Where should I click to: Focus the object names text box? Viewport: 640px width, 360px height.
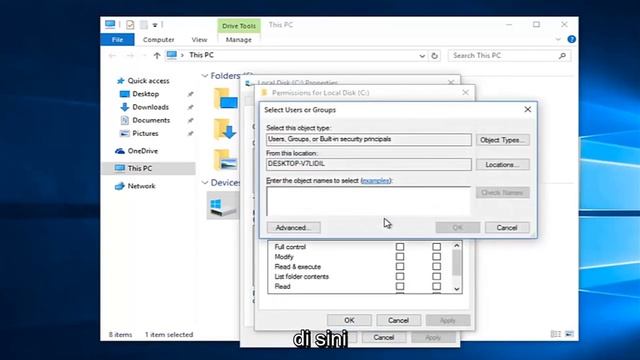click(x=369, y=201)
